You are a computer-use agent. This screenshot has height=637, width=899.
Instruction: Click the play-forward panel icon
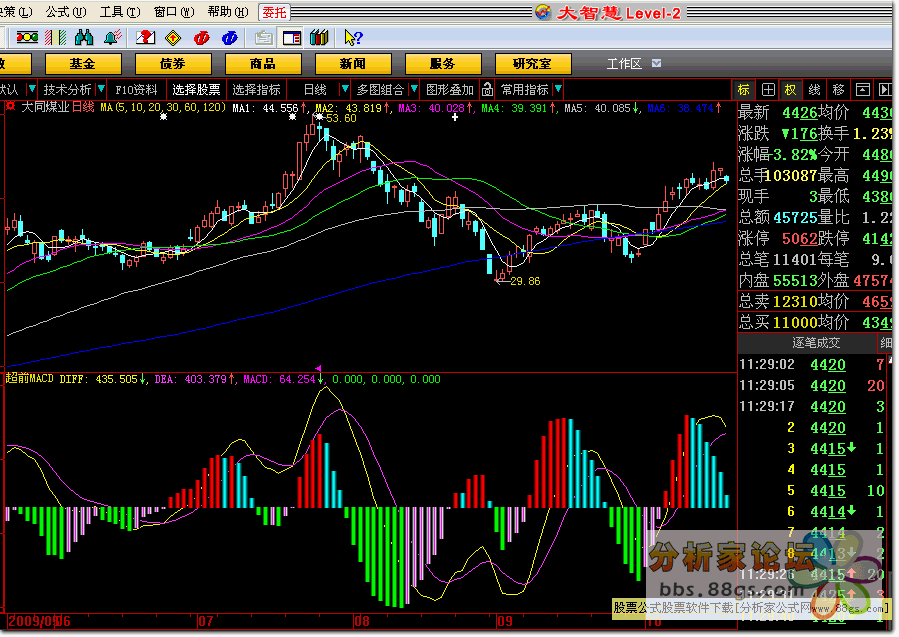pos(884,89)
